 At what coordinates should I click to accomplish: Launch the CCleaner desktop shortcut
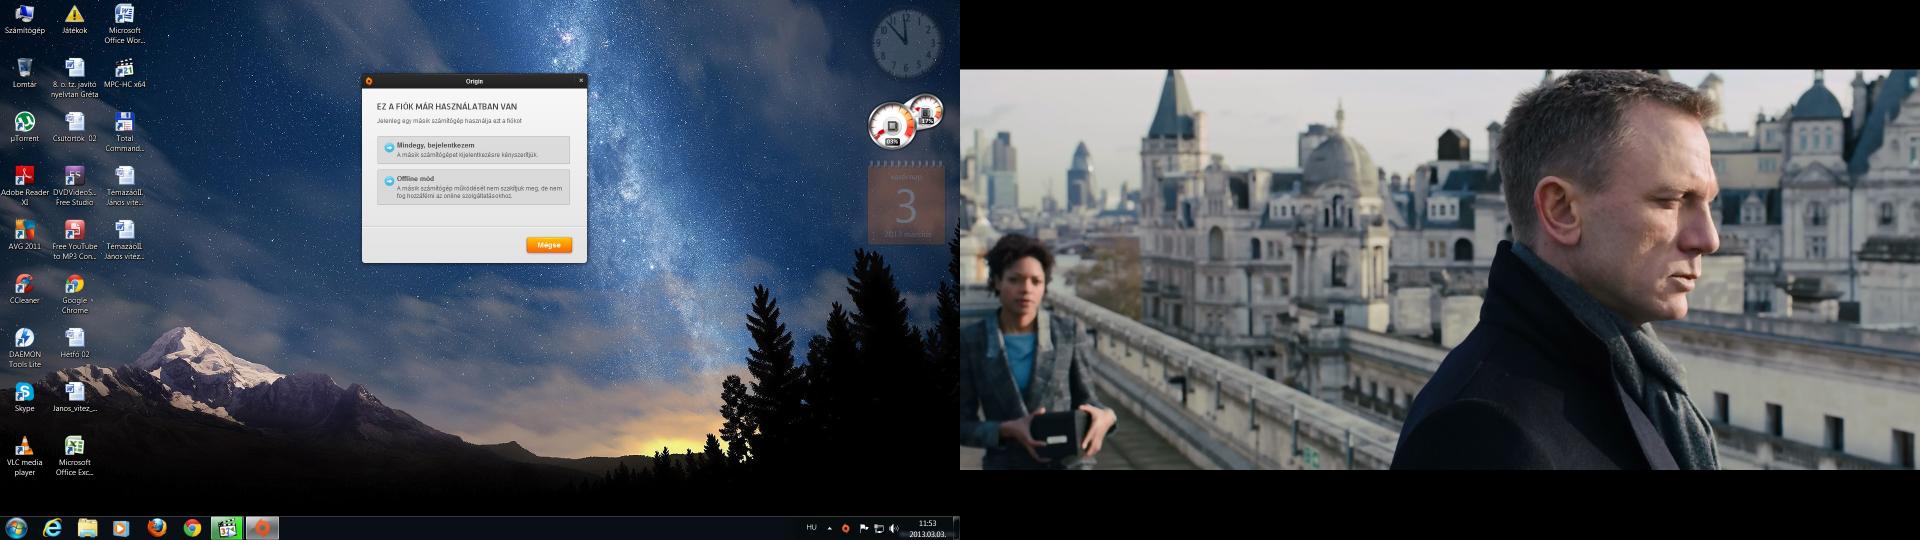tap(24, 290)
